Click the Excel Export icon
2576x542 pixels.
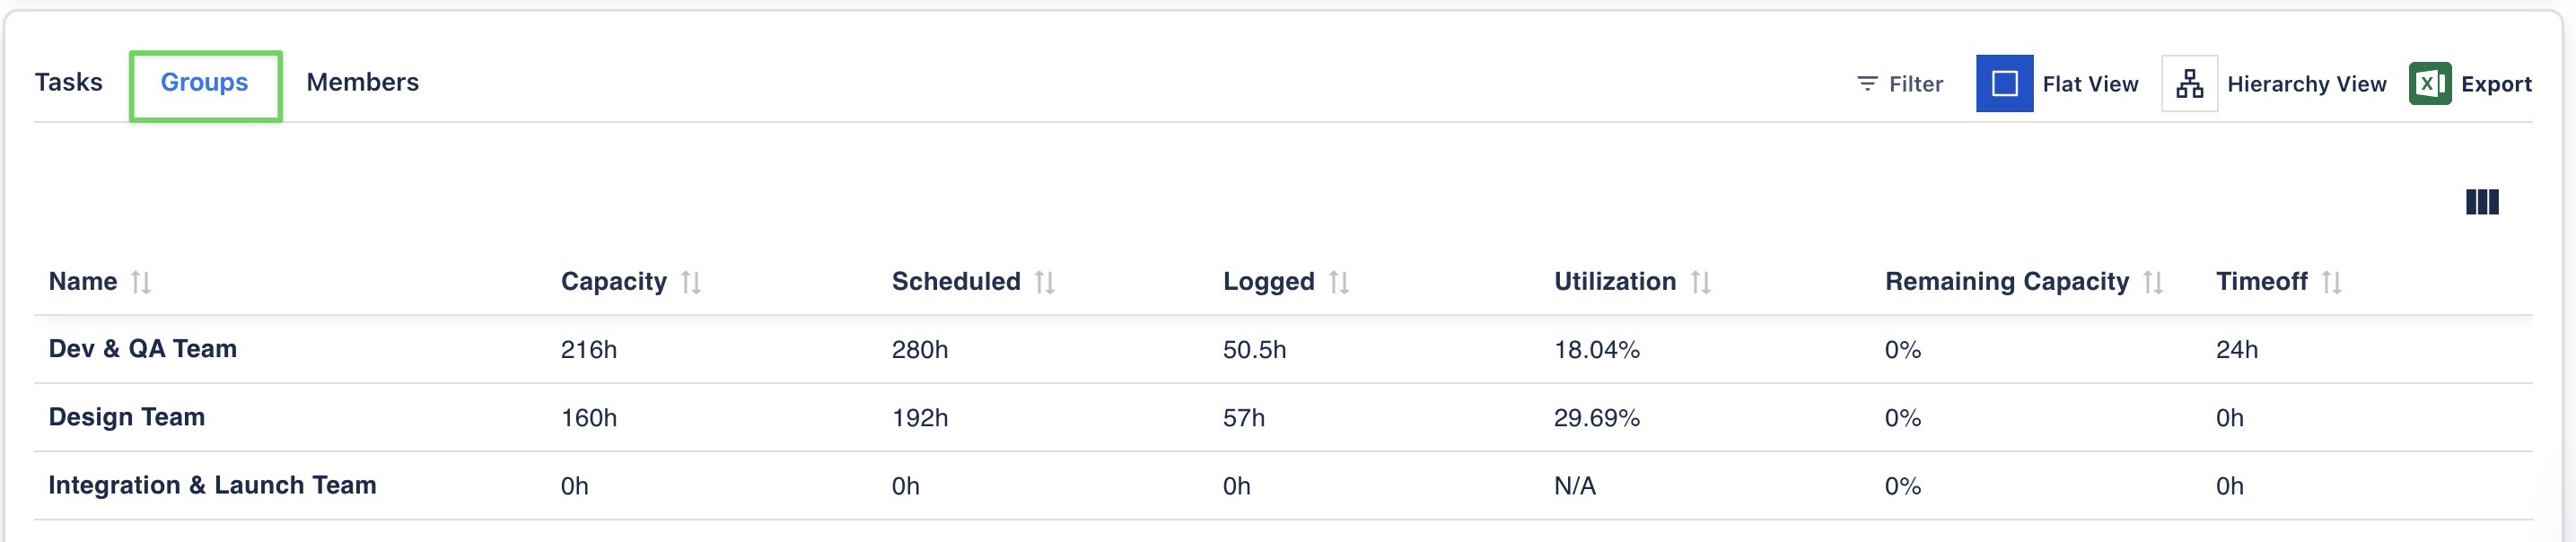click(2429, 83)
